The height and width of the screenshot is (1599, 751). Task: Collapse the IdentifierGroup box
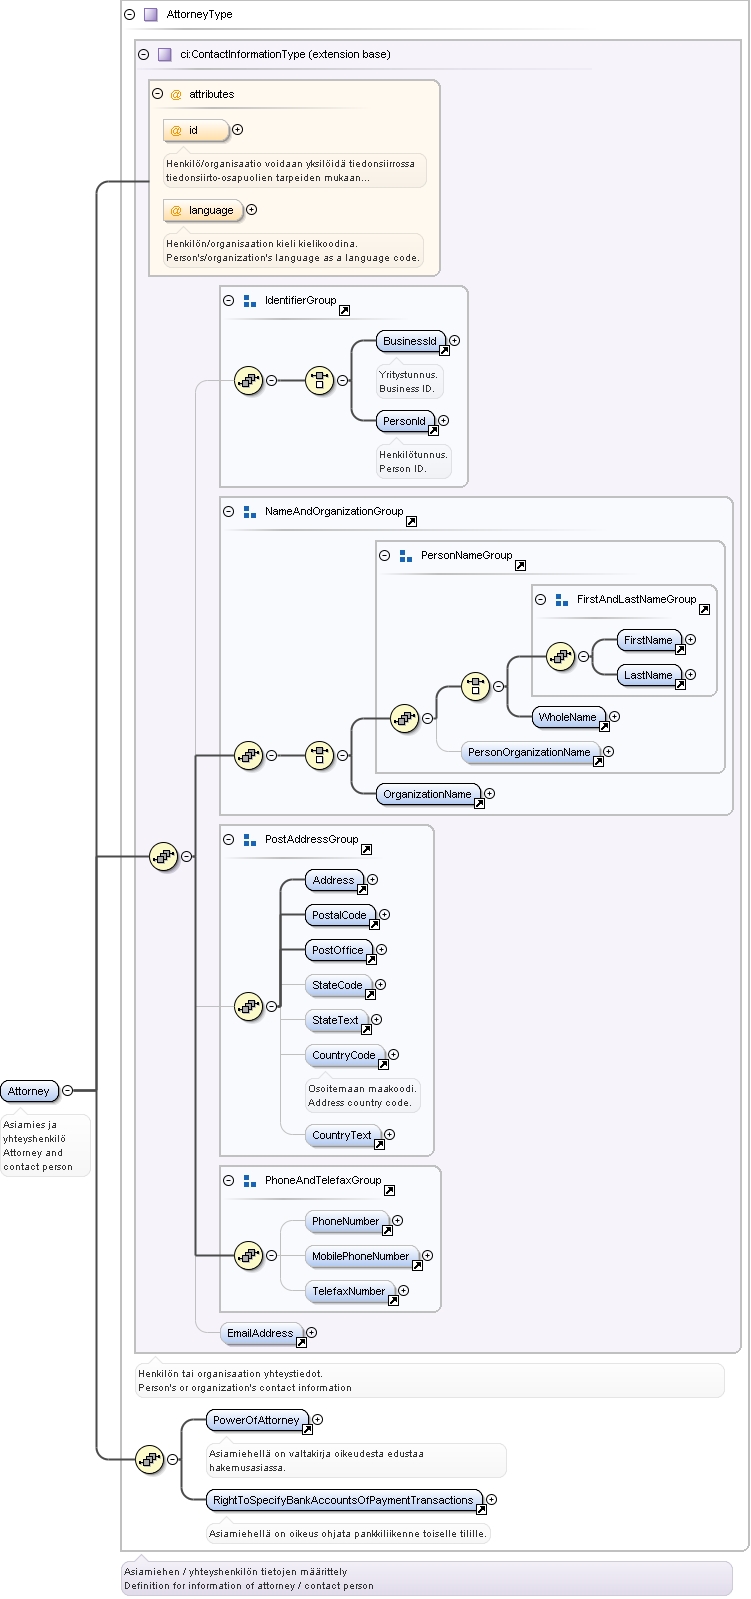pyautogui.click(x=228, y=300)
